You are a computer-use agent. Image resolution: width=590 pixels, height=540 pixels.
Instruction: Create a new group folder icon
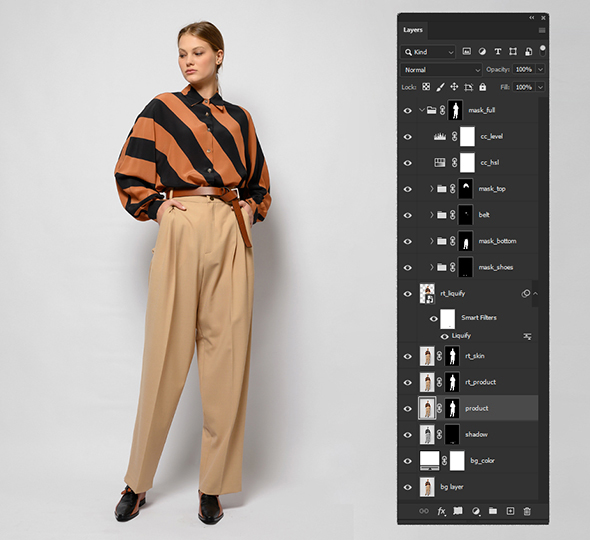(x=493, y=511)
